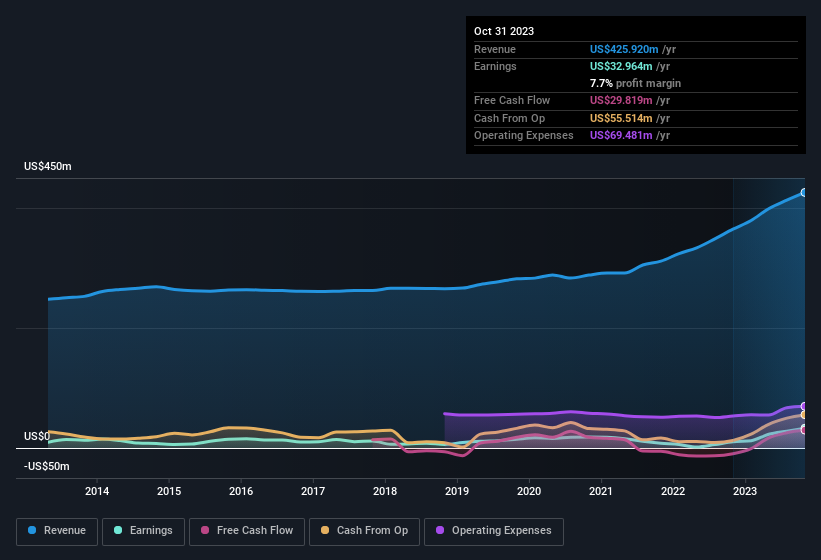
Task: Toggle the Revenue series in the legend
Action: pos(57,531)
